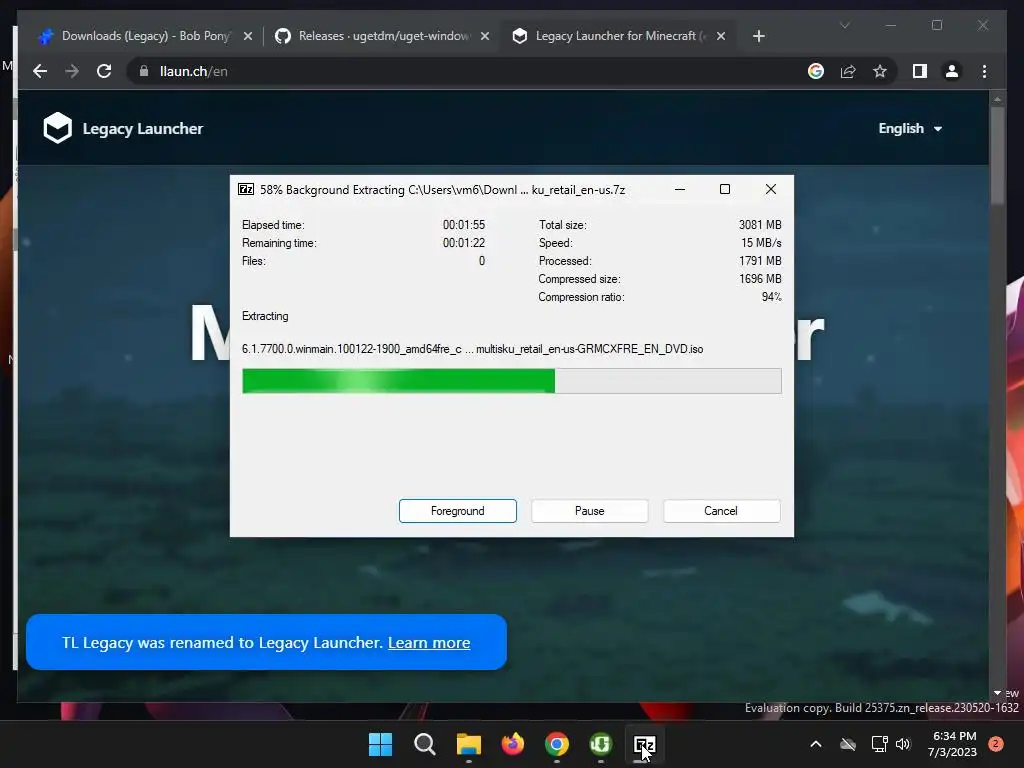1024x768 pixels.
Task: Maximize the 7-Zip extracting dialog
Action: [x=725, y=189]
